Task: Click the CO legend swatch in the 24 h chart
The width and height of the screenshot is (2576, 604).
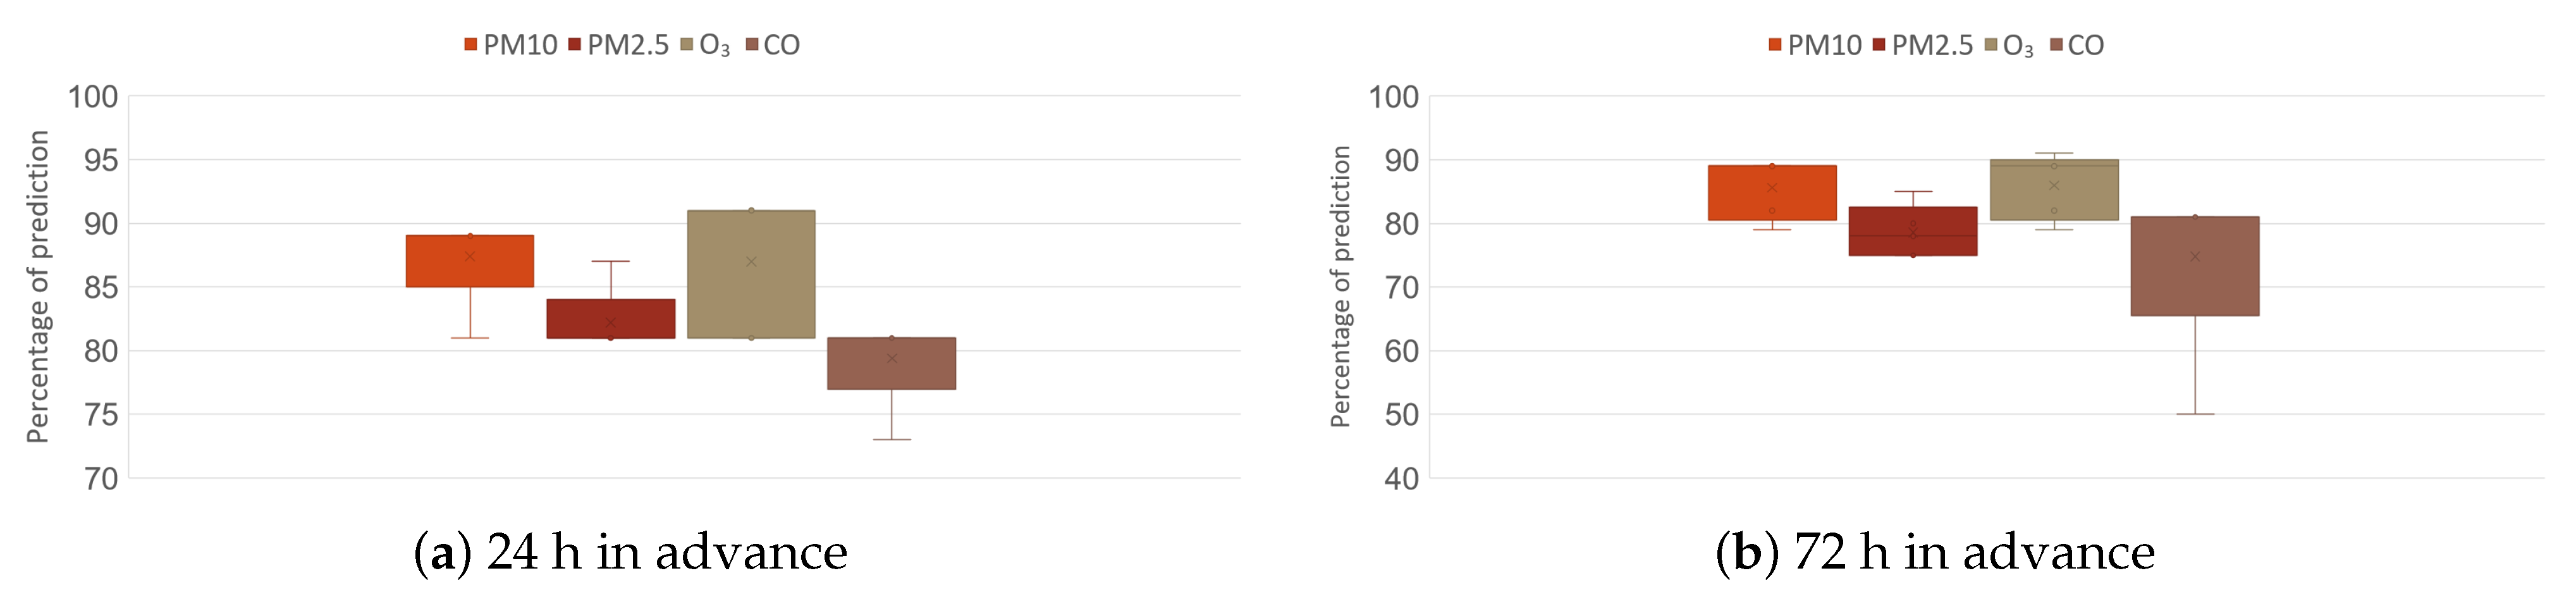Action: pyautogui.click(x=752, y=45)
